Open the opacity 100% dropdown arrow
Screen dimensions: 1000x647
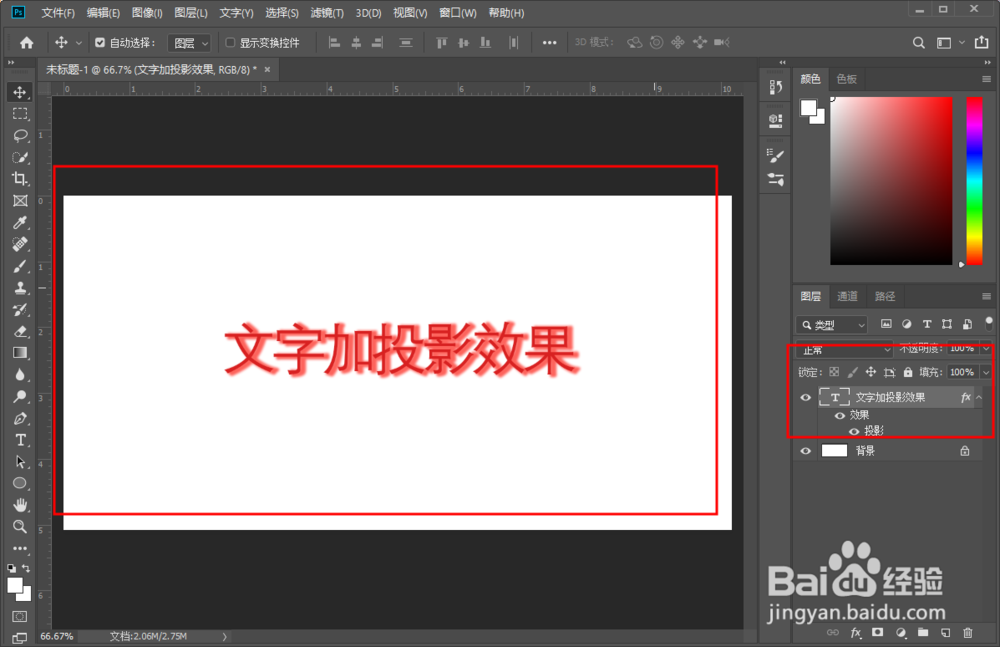986,349
